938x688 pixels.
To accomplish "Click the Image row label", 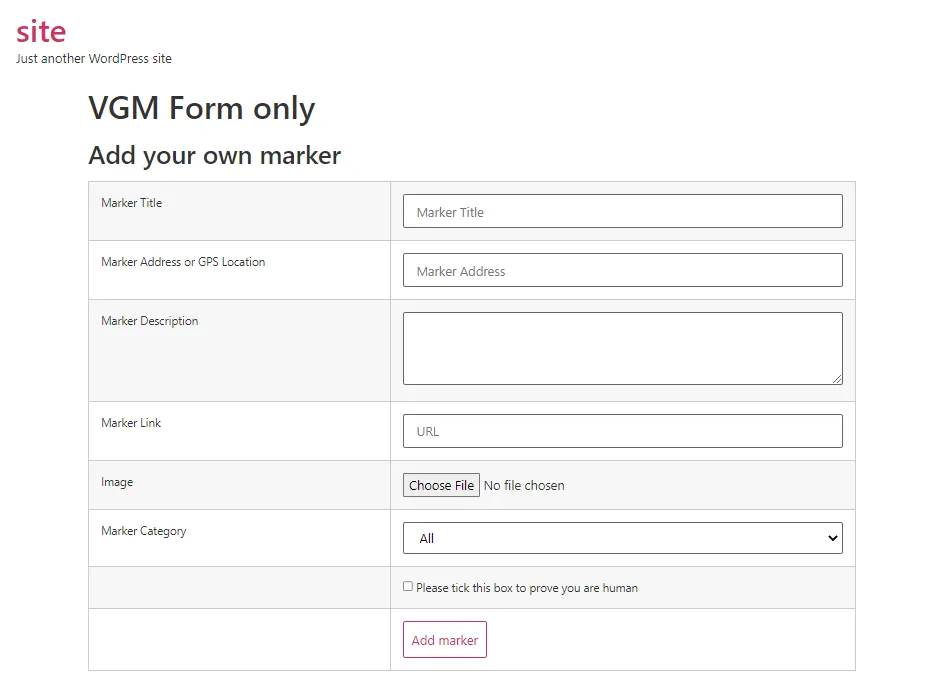I will click(x=117, y=482).
